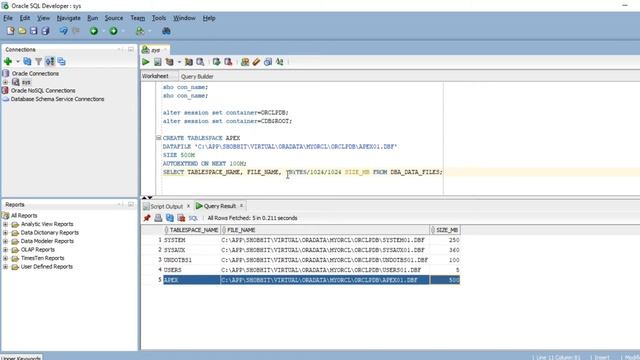Click the New file toolbar icon
Viewport: 640px width, 360px height.
click(11, 31)
